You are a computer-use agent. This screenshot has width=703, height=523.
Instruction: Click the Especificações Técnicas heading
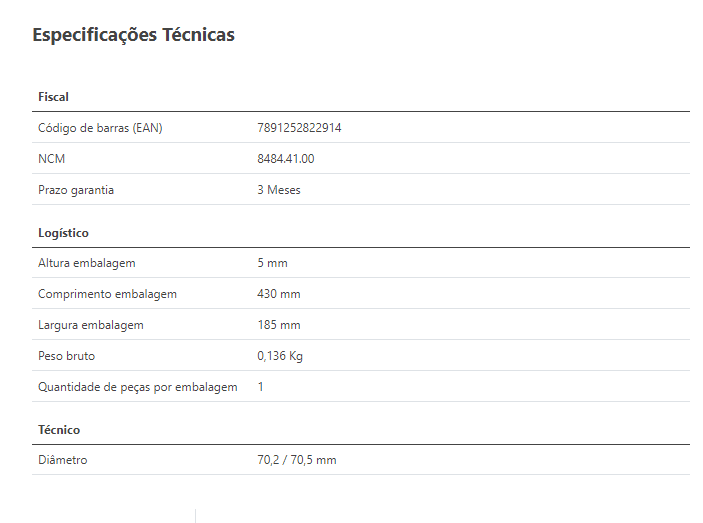[133, 35]
